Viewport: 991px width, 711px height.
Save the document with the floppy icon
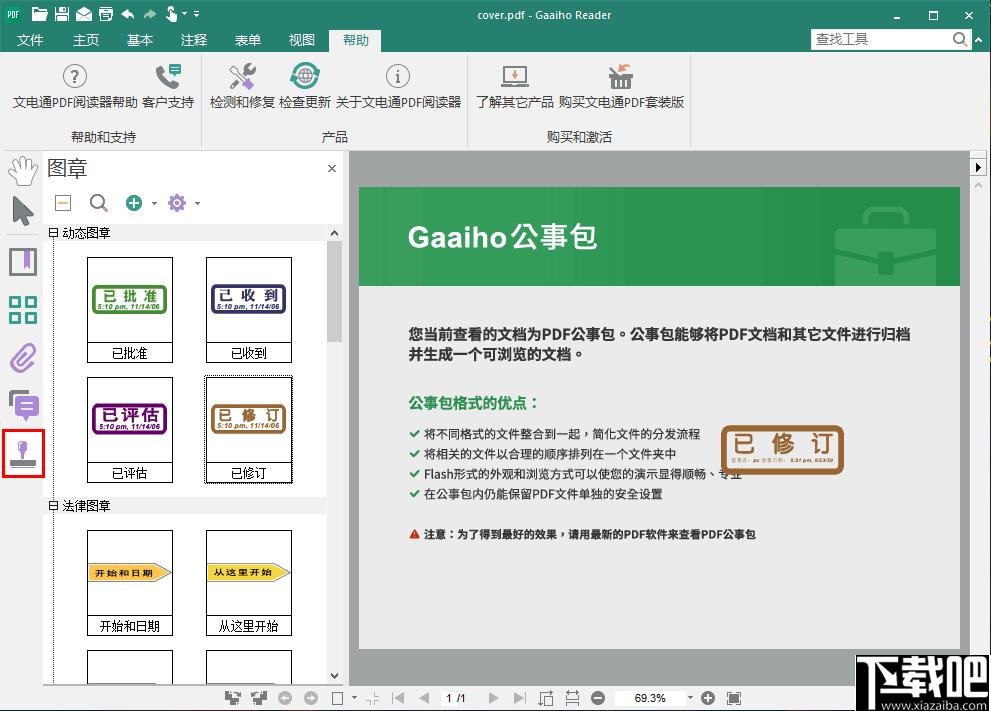tap(61, 14)
